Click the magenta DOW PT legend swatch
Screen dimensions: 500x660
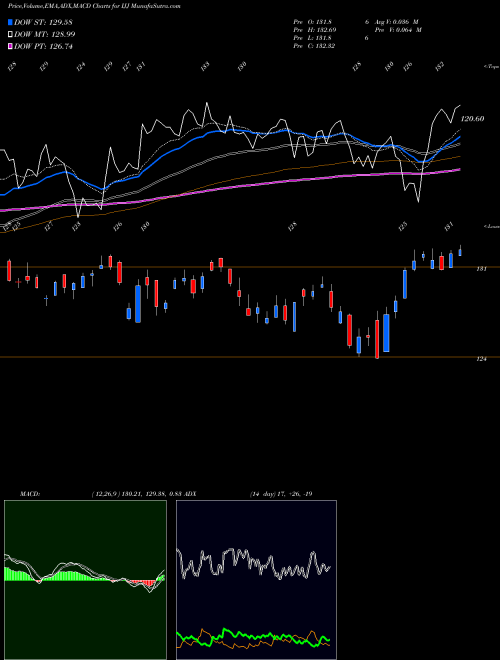pyautogui.click(x=10, y=46)
